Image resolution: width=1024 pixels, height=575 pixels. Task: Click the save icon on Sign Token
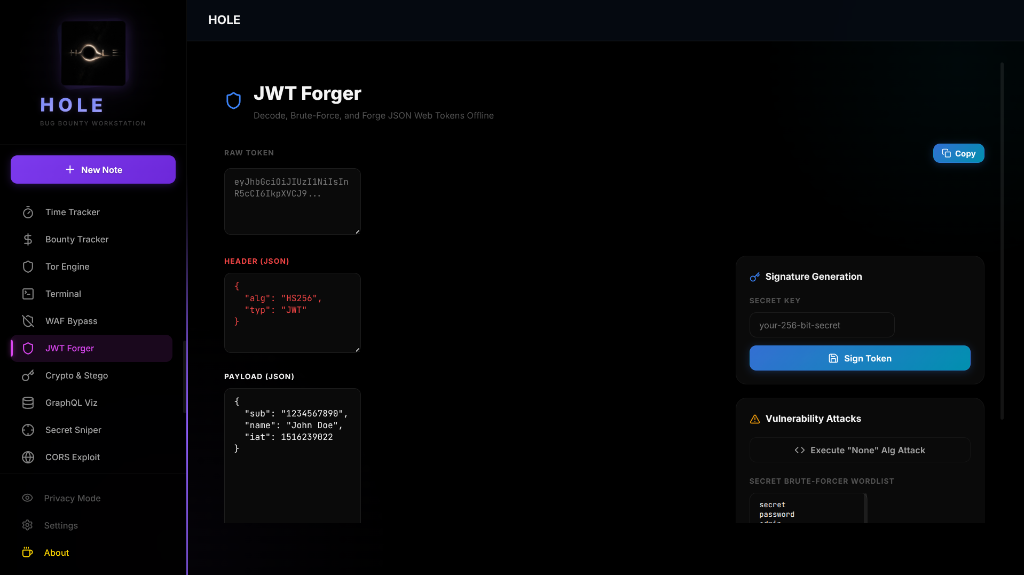point(833,358)
